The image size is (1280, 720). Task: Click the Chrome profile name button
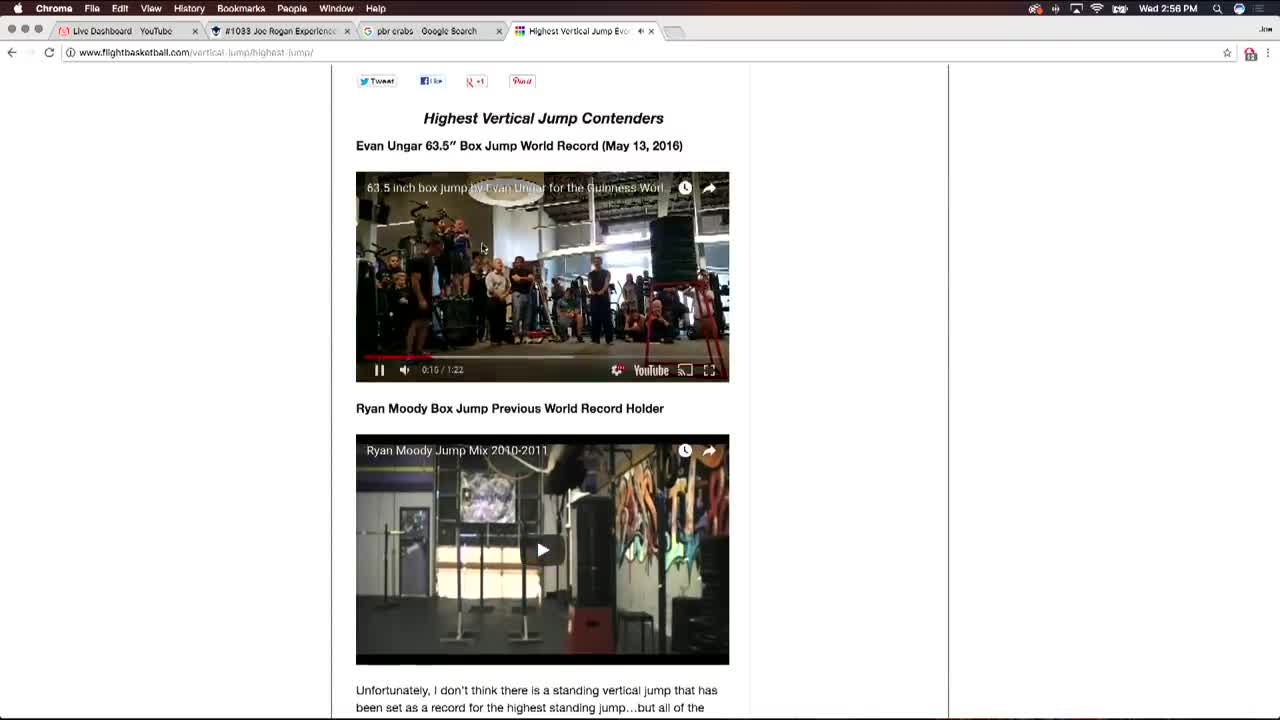[1265, 29]
